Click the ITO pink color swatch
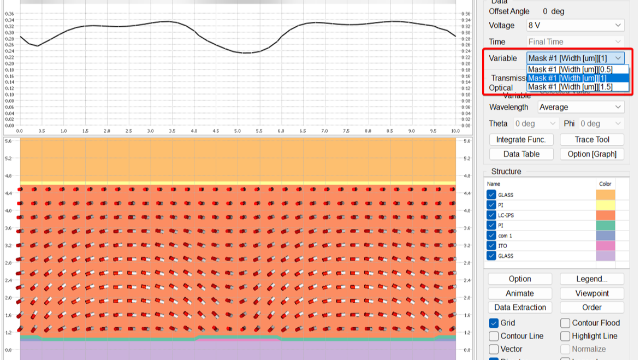Image resolution: width=640 pixels, height=360 pixels. coord(605,246)
